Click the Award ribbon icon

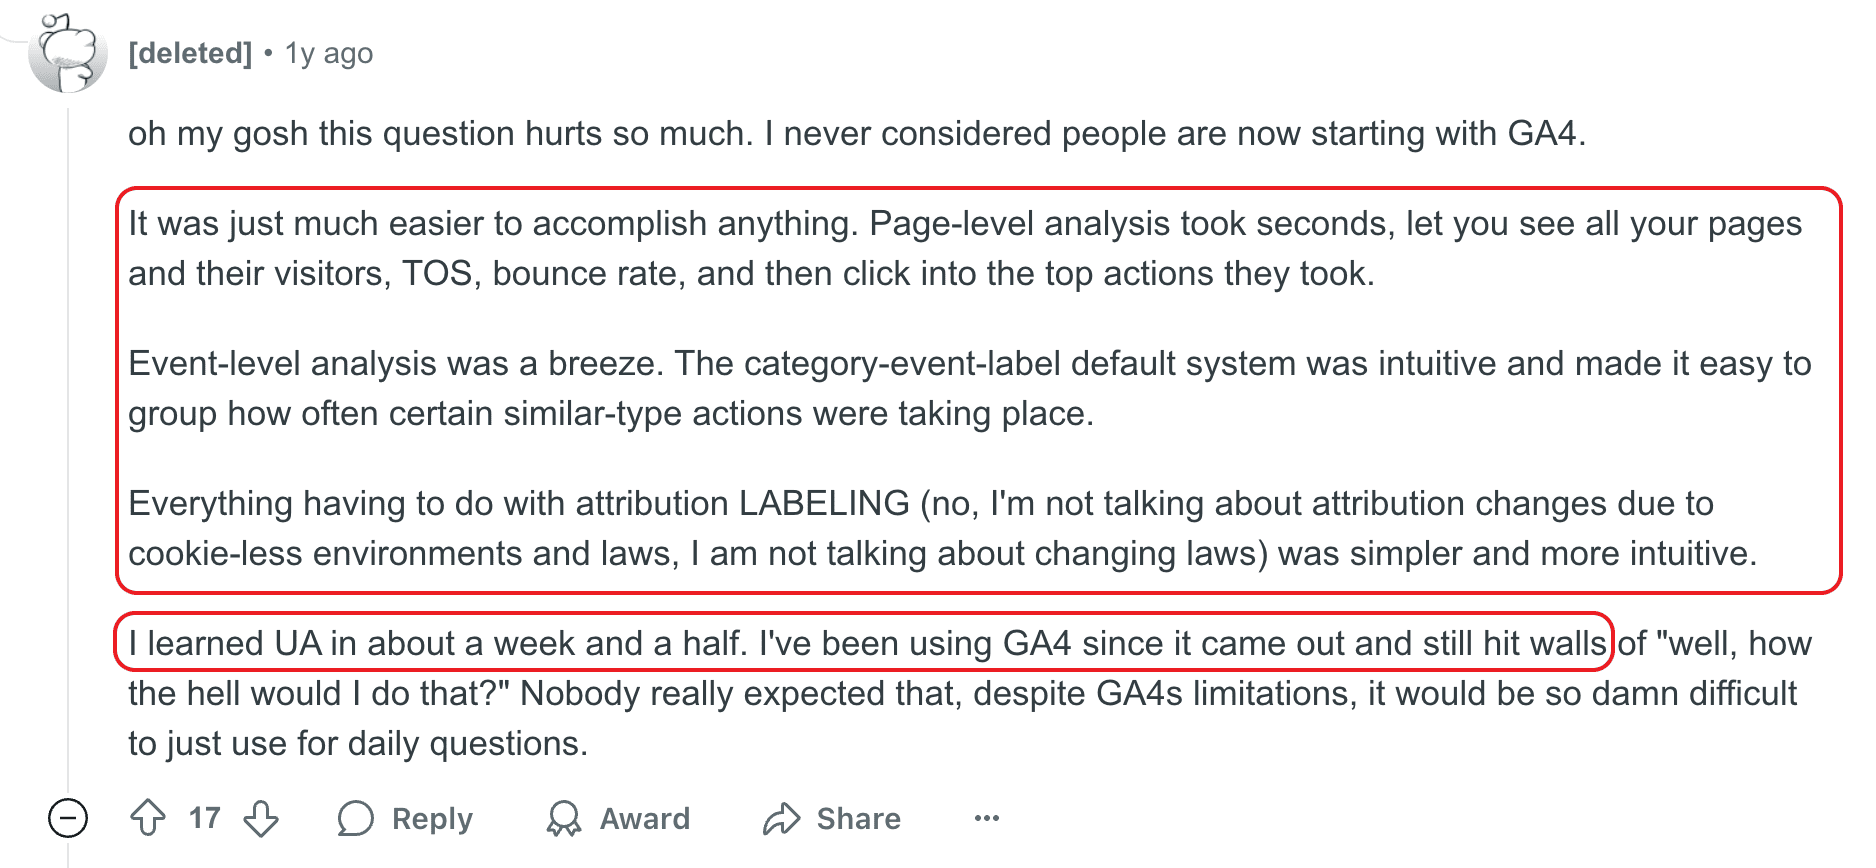click(x=564, y=818)
